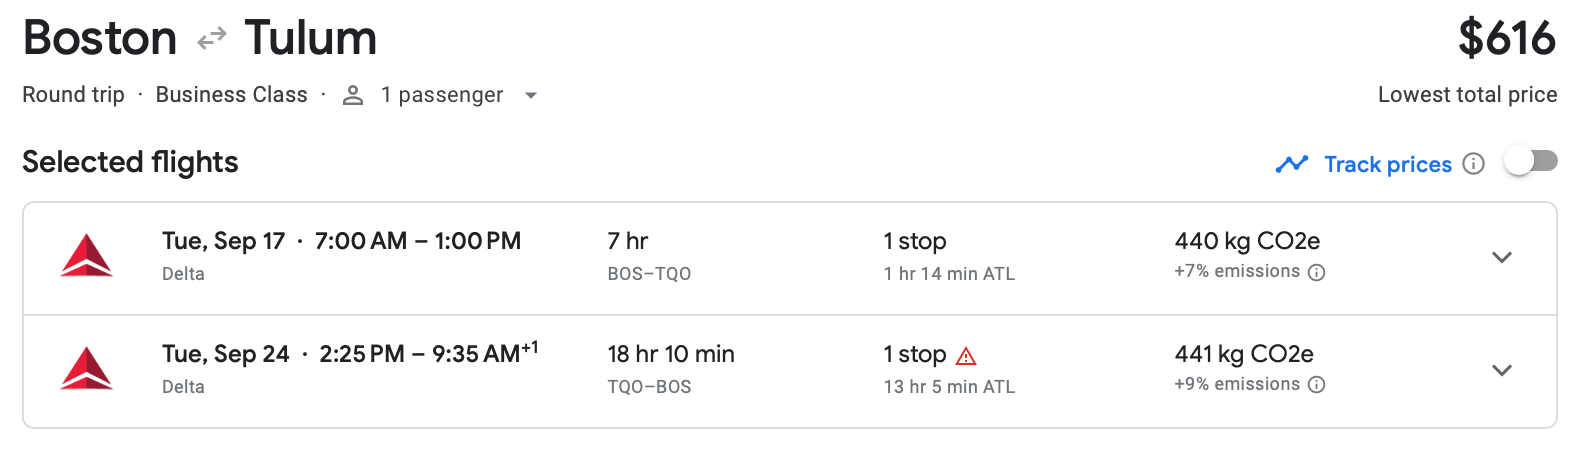Click the 13 hr 5 min ATL layover text
1576x454 pixels.
tap(949, 387)
